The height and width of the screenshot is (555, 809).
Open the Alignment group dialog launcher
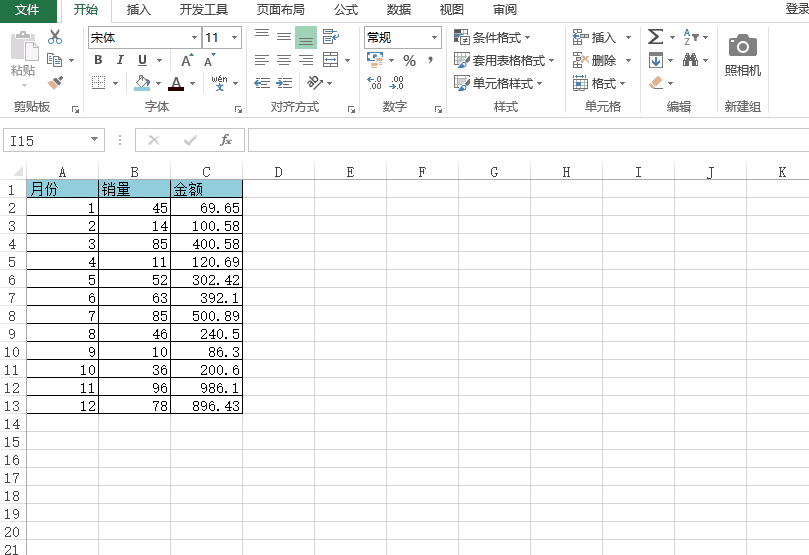pyautogui.click(x=351, y=109)
